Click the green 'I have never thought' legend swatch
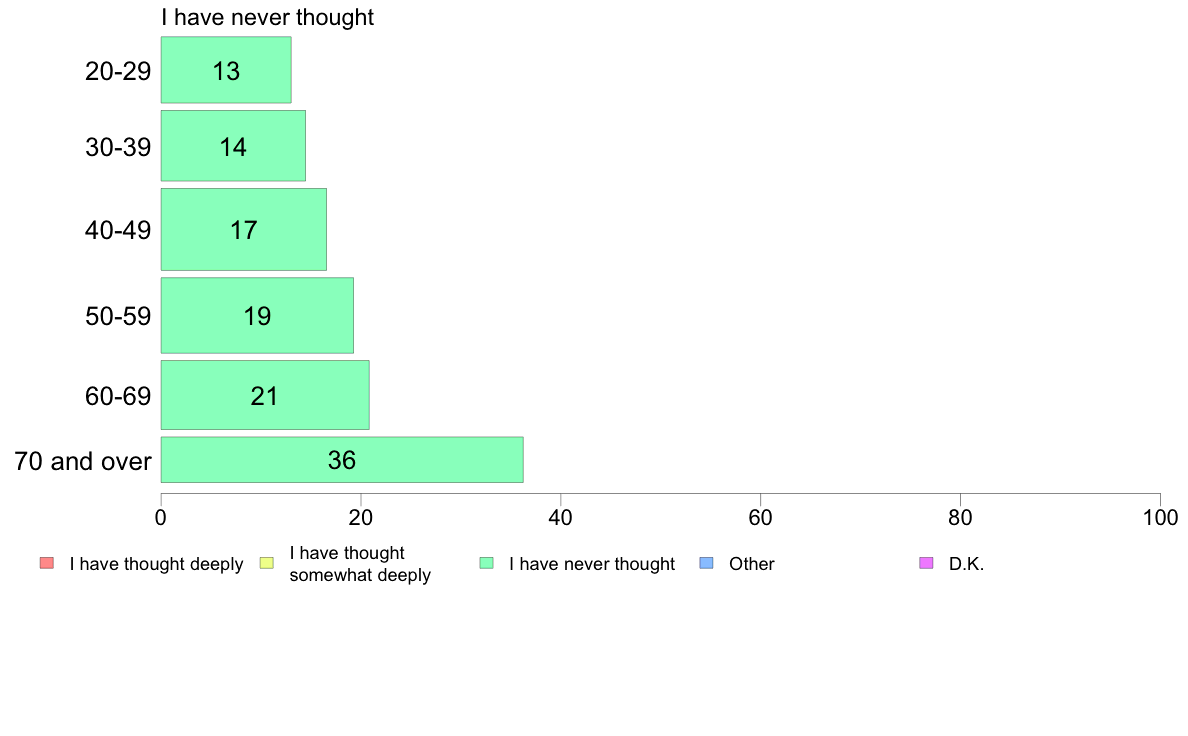Image resolution: width=1188 pixels, height=736 pixels. click(486, 563)
